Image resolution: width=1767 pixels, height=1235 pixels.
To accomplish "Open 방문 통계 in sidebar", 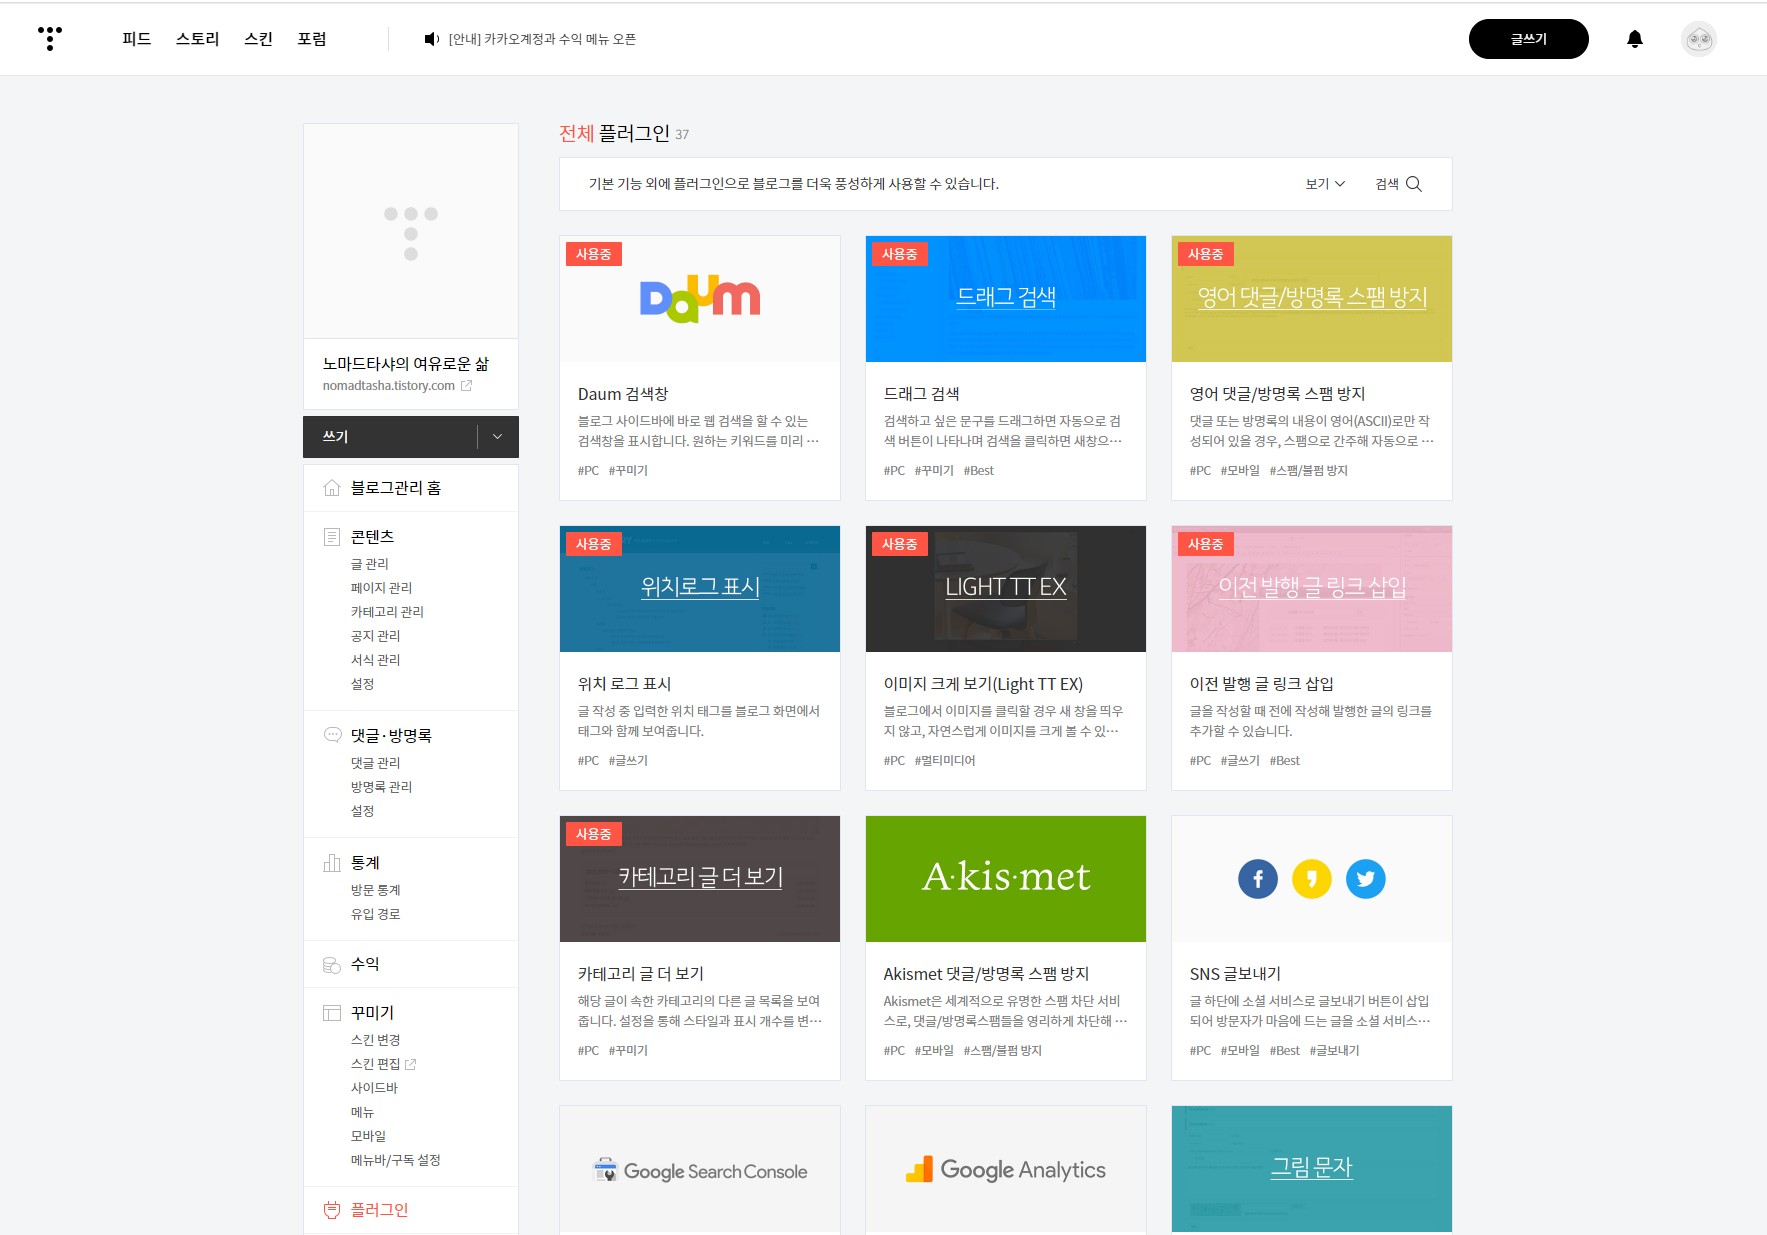I will [x=375, y=890].
